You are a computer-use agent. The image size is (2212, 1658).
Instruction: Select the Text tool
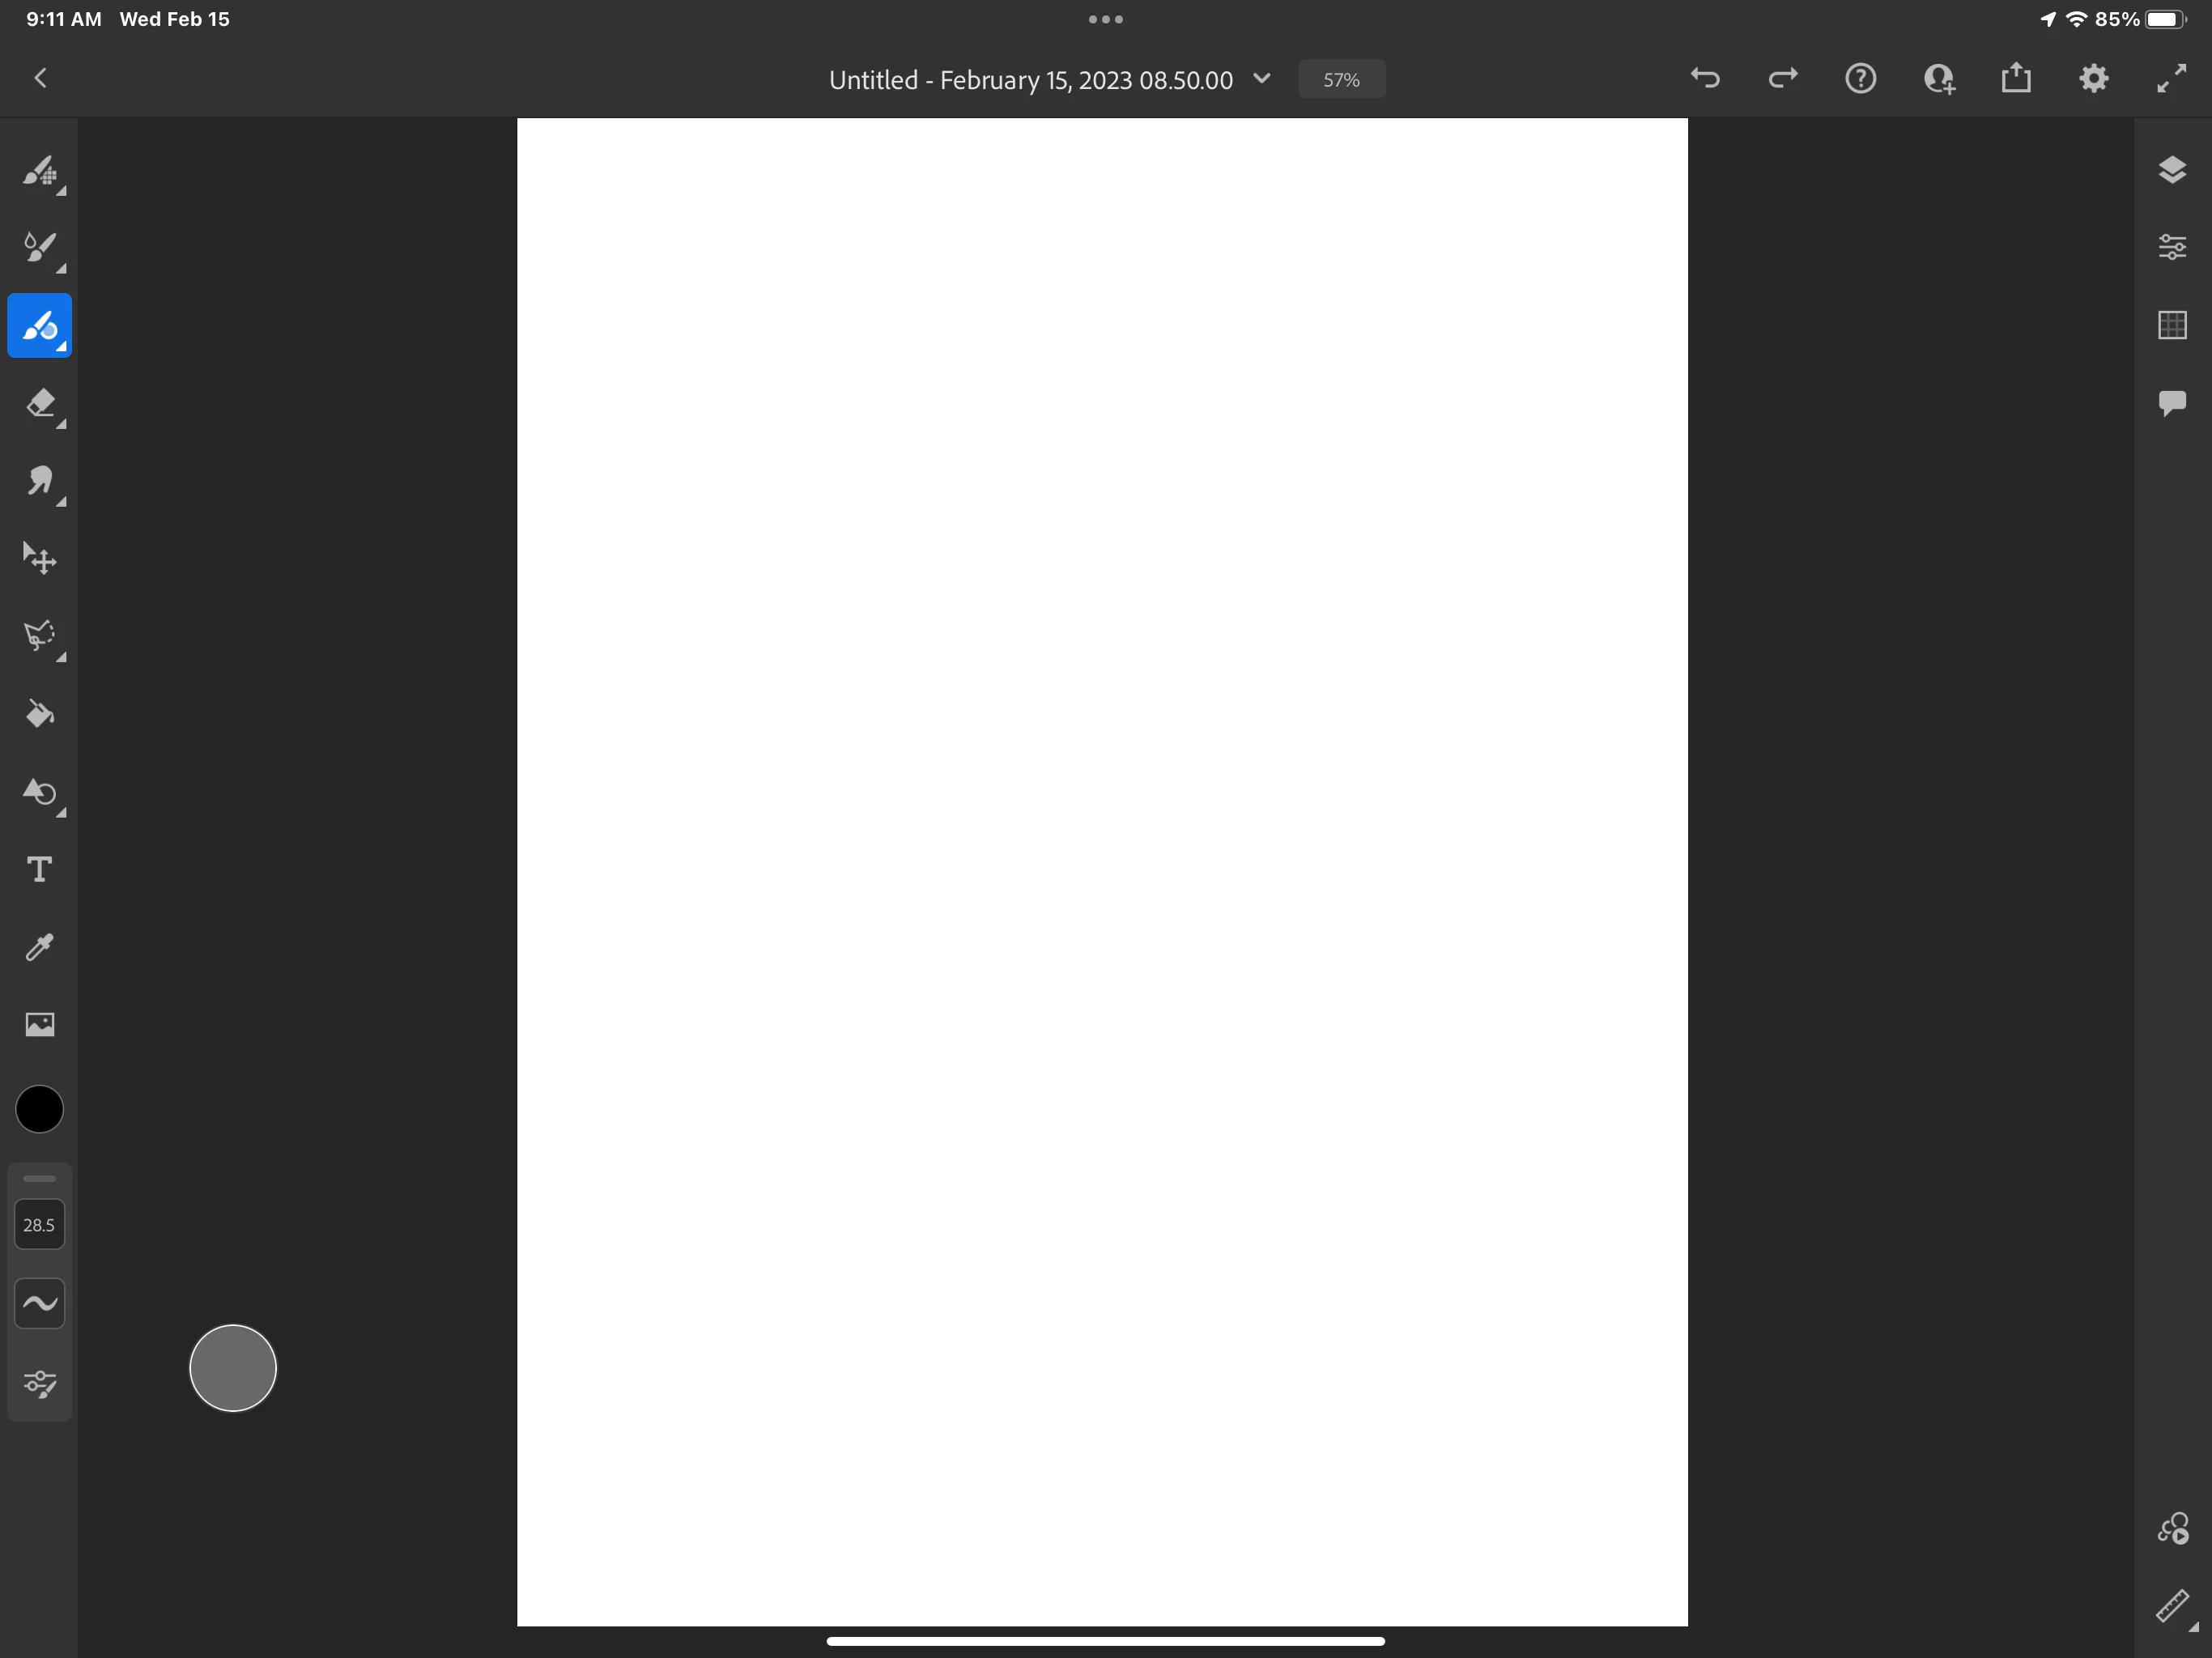39,869
